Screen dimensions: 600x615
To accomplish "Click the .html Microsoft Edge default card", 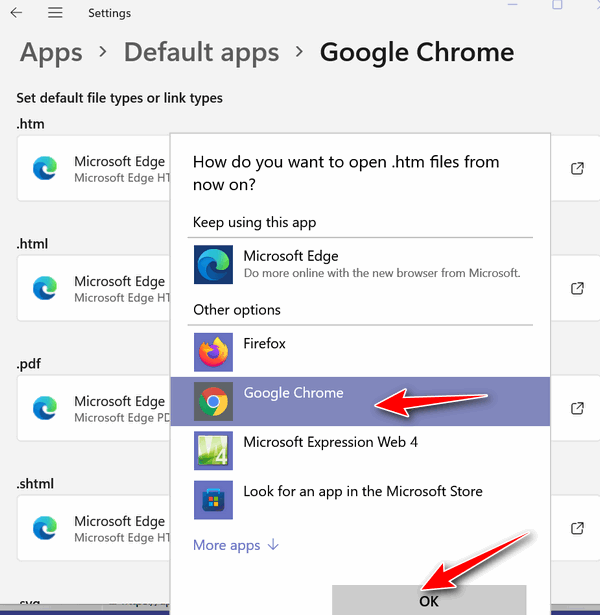I will tap(94, 288).
